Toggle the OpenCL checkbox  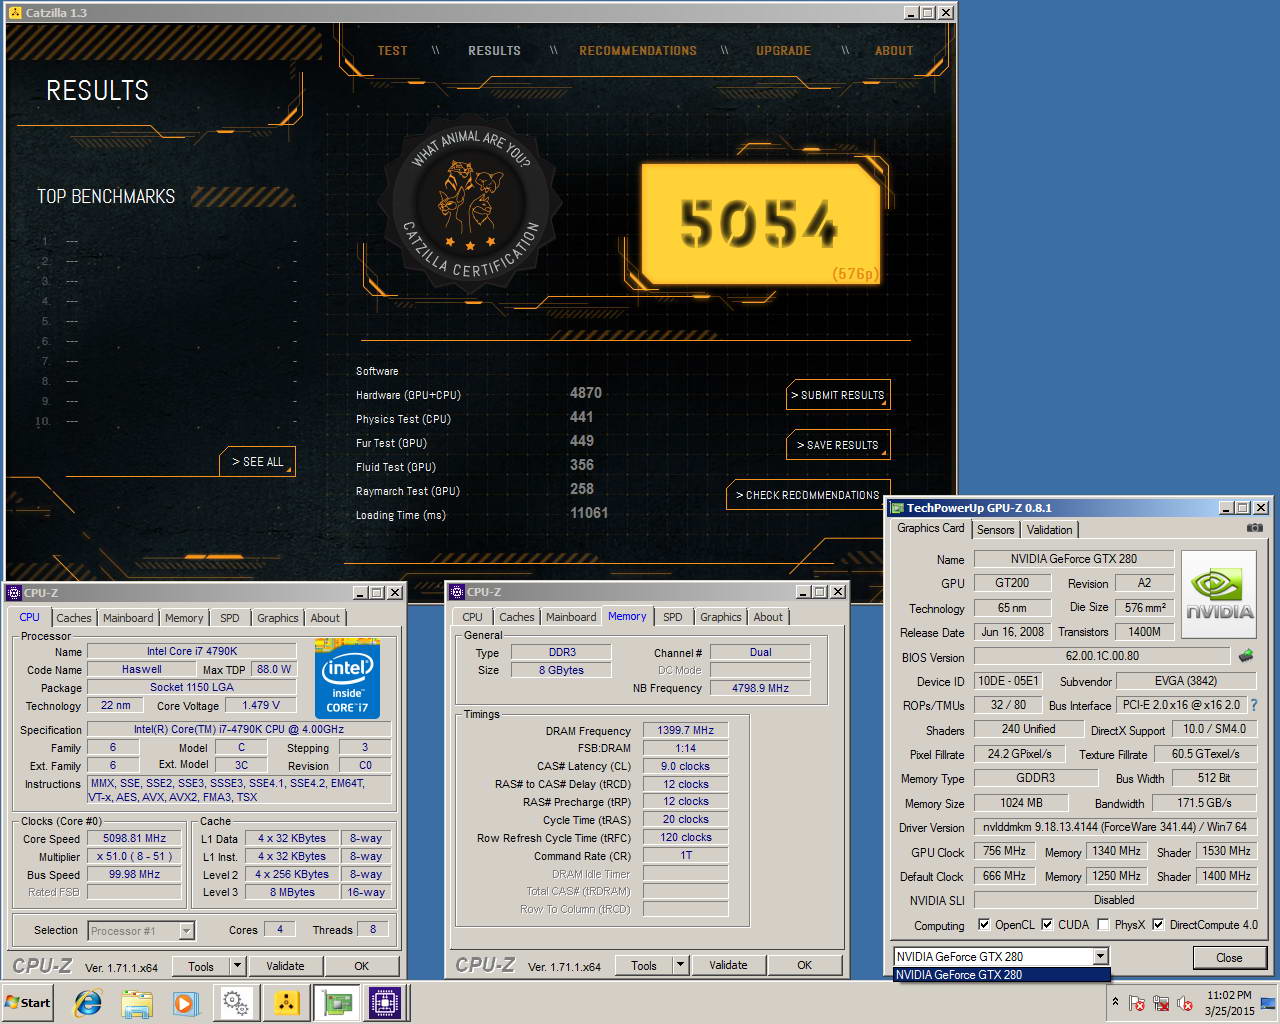point(984,924)
